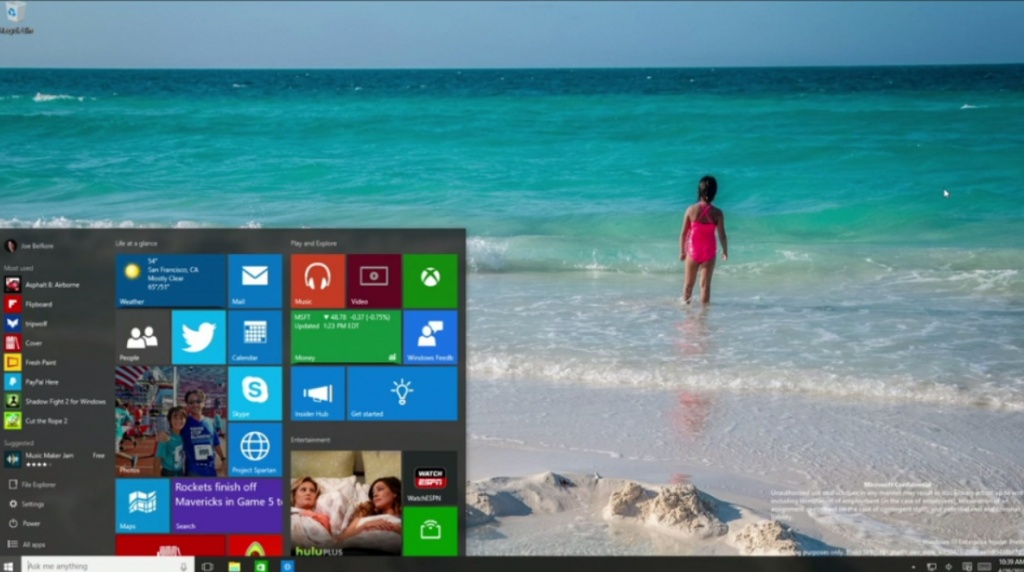Launch the WatchESPN tile
Viewport: 1024px width, 572px height.
click(x=430, y=477)
